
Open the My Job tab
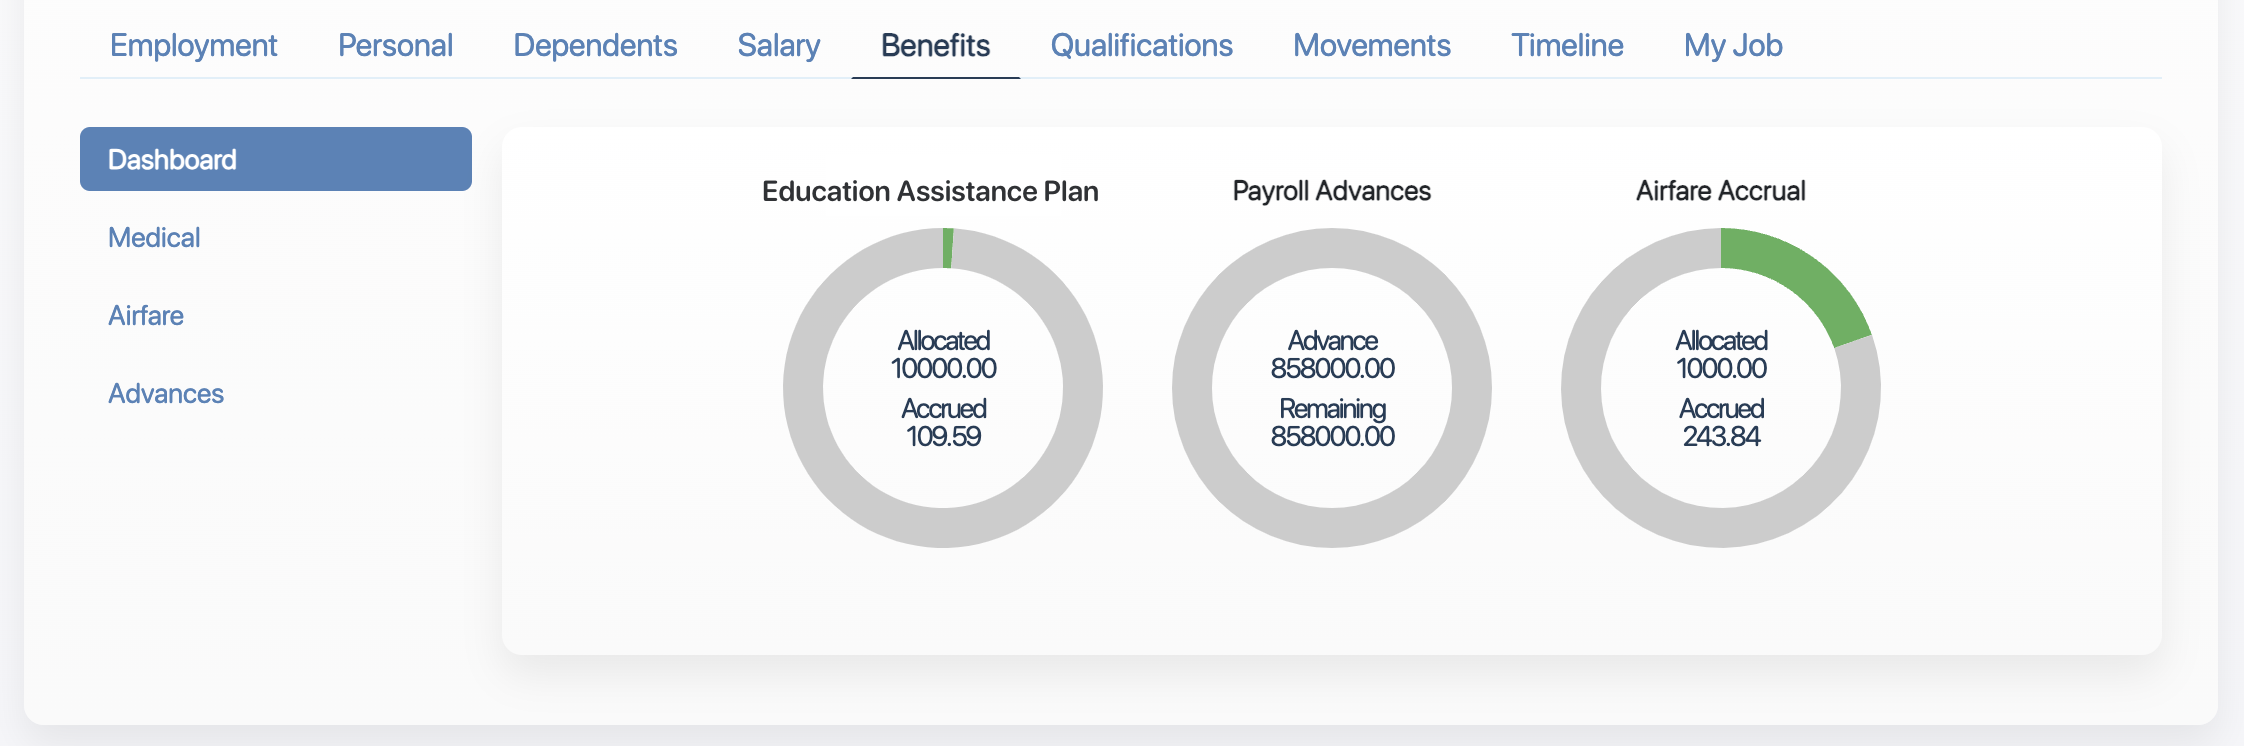tap(1733, 45)
